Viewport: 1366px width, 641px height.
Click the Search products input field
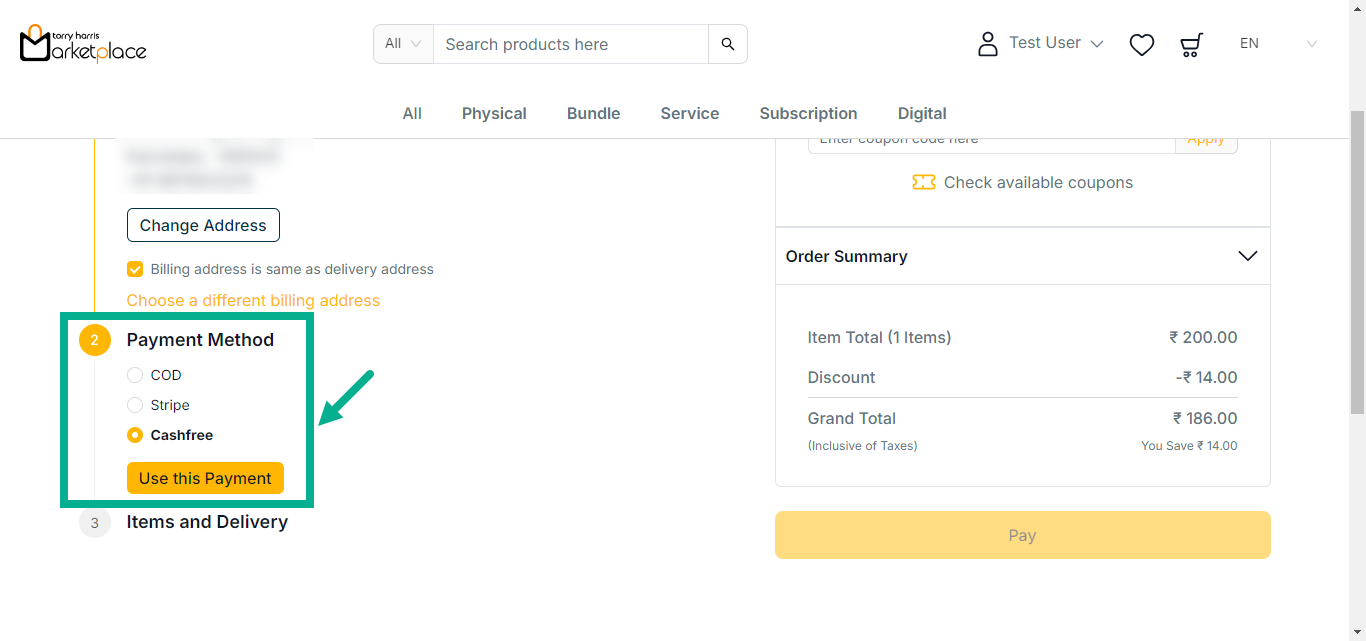pyautogui.click(x=570, y=44)
